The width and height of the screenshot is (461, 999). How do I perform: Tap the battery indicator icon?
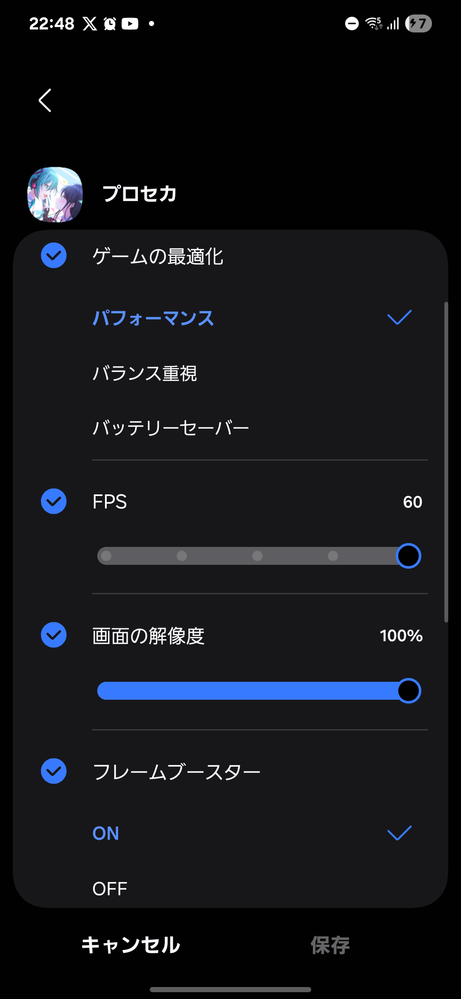point(419,24)
